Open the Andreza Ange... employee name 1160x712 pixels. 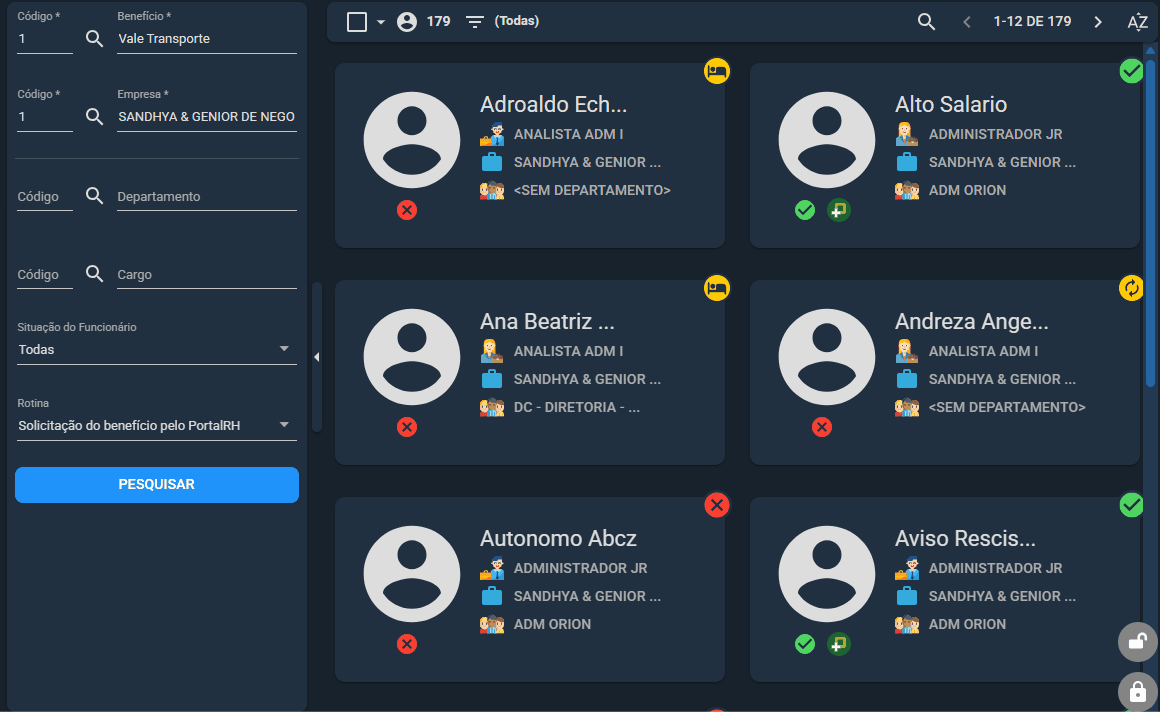971,321
